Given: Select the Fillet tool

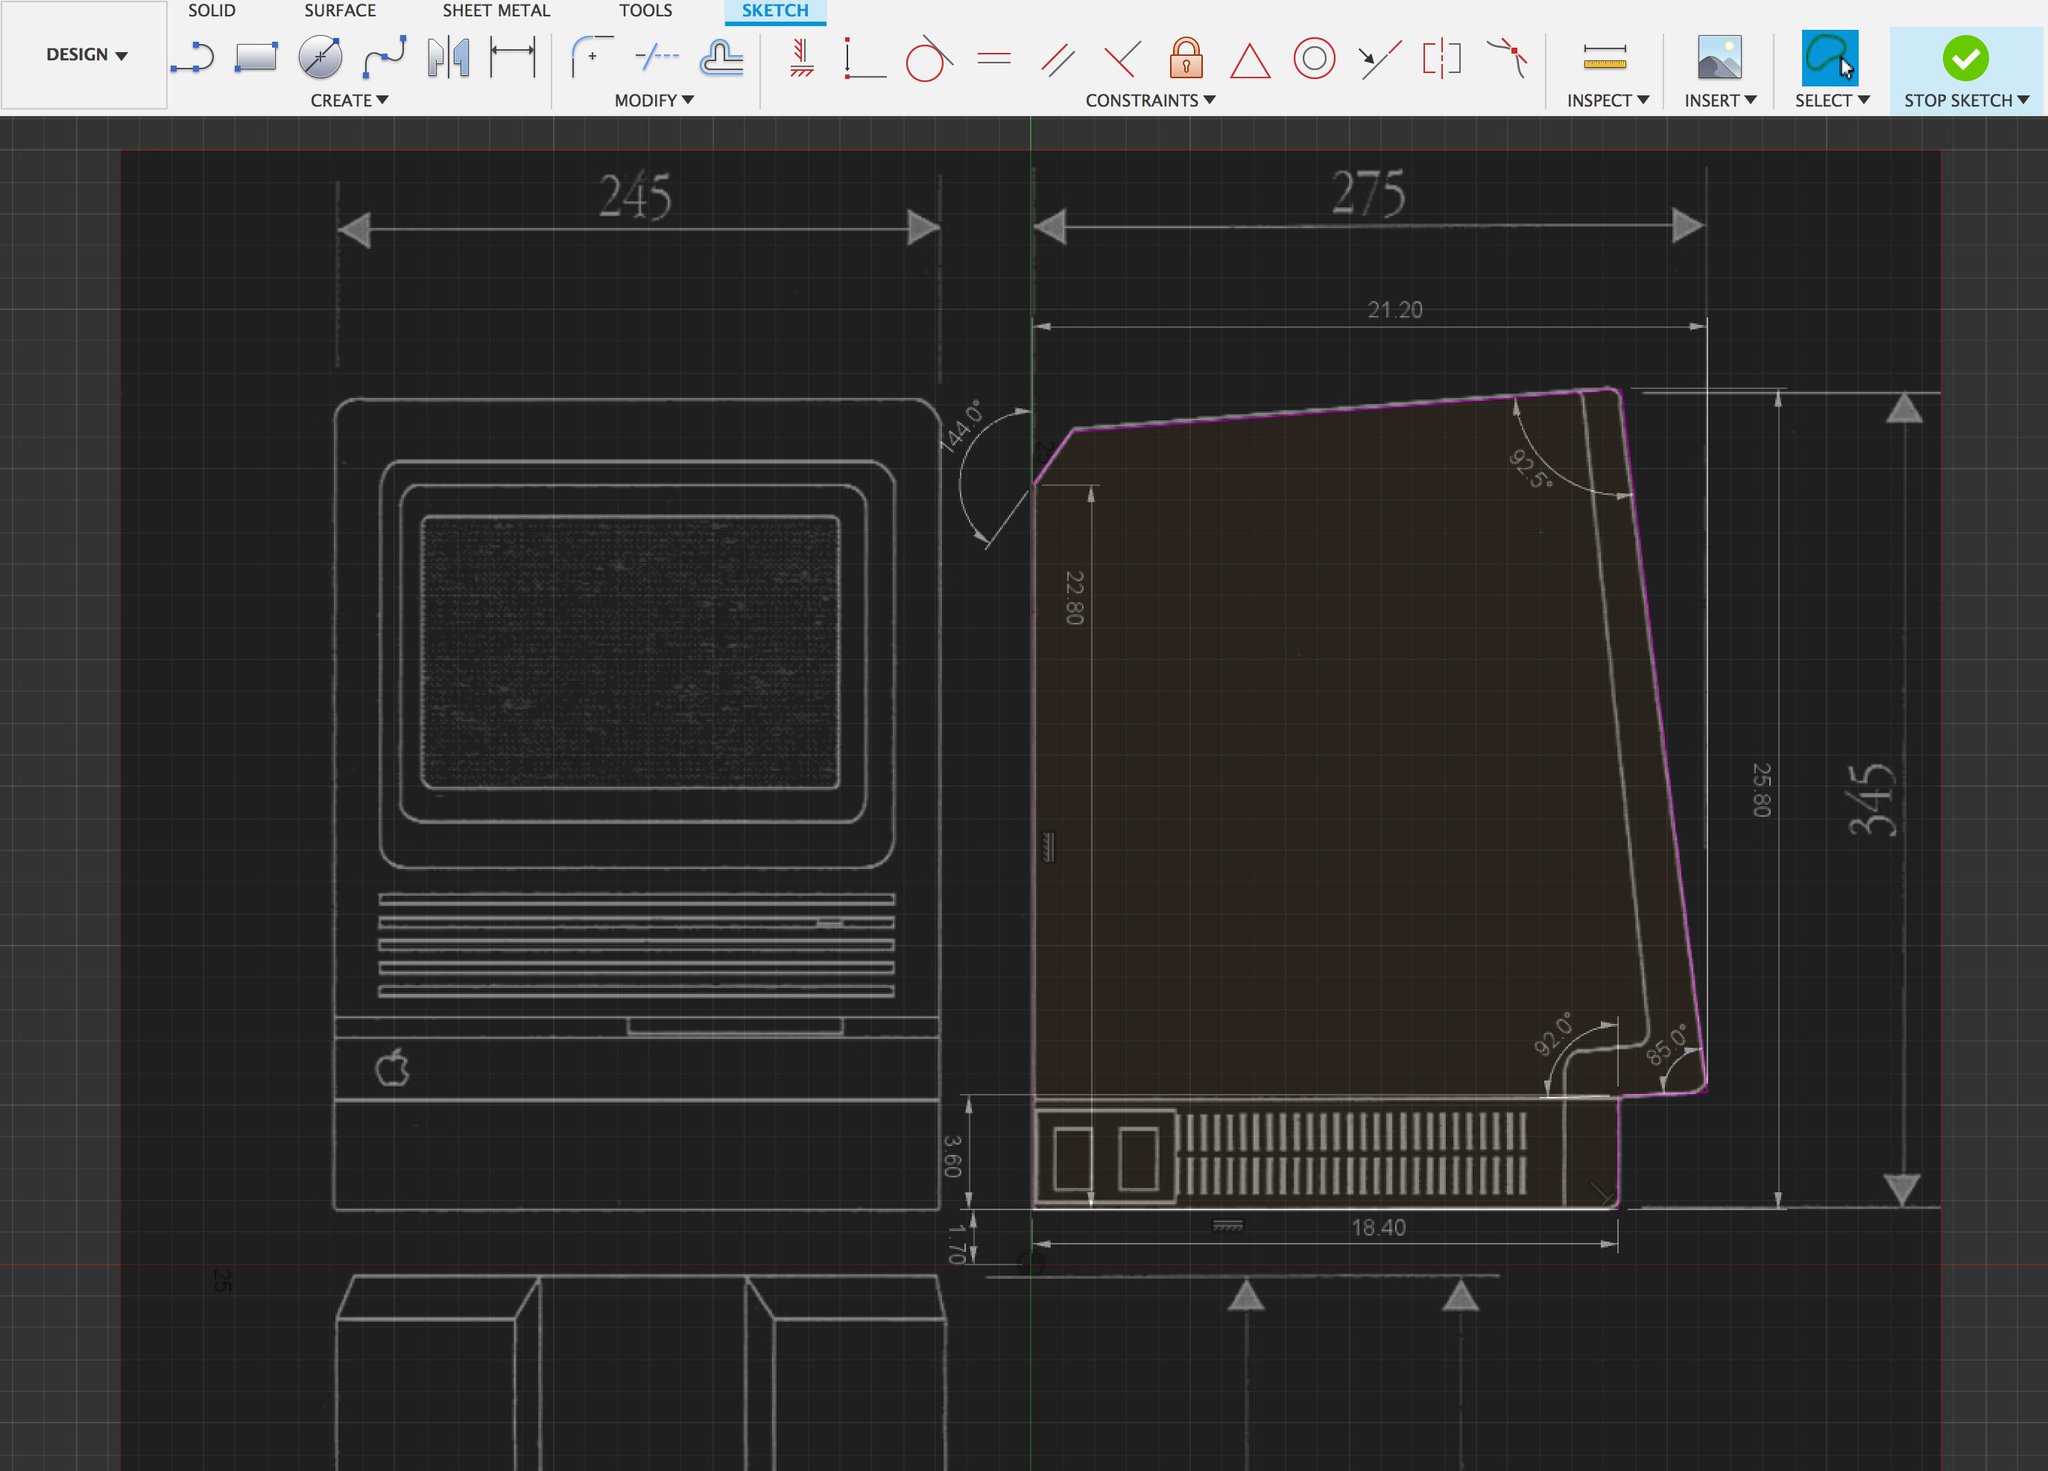Looking at the screenshot, I should [x=592, y=57].
